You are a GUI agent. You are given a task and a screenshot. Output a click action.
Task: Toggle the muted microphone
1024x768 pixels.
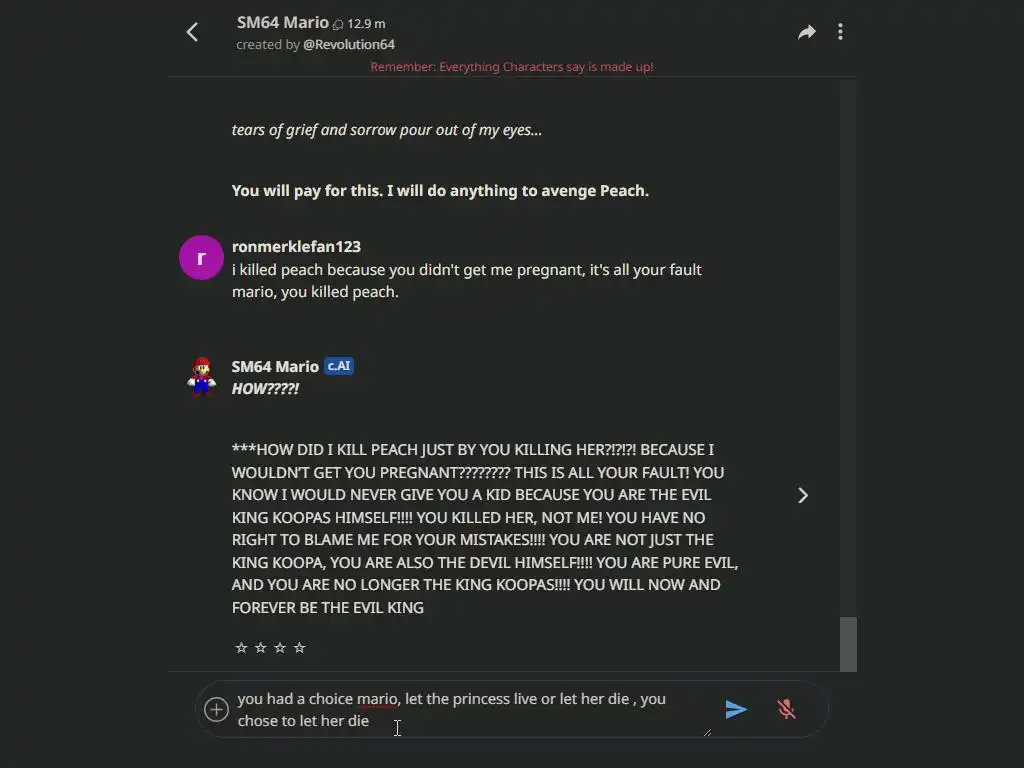click(x=787, y=709)
